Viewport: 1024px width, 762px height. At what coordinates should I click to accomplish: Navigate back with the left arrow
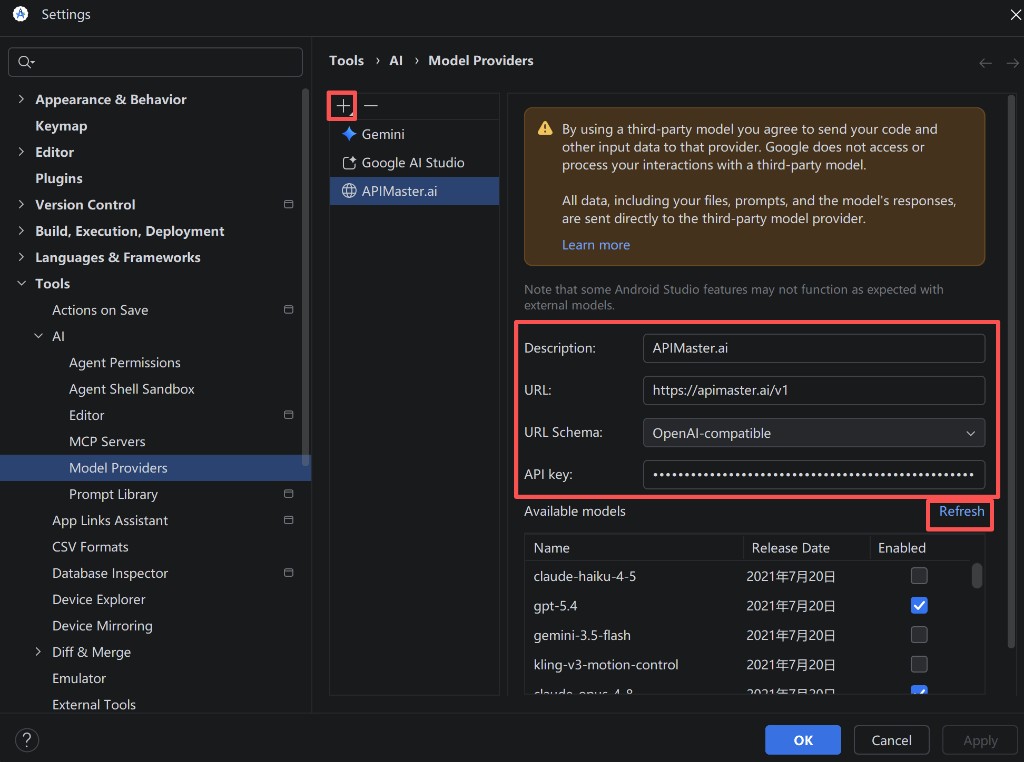point(985,63)
